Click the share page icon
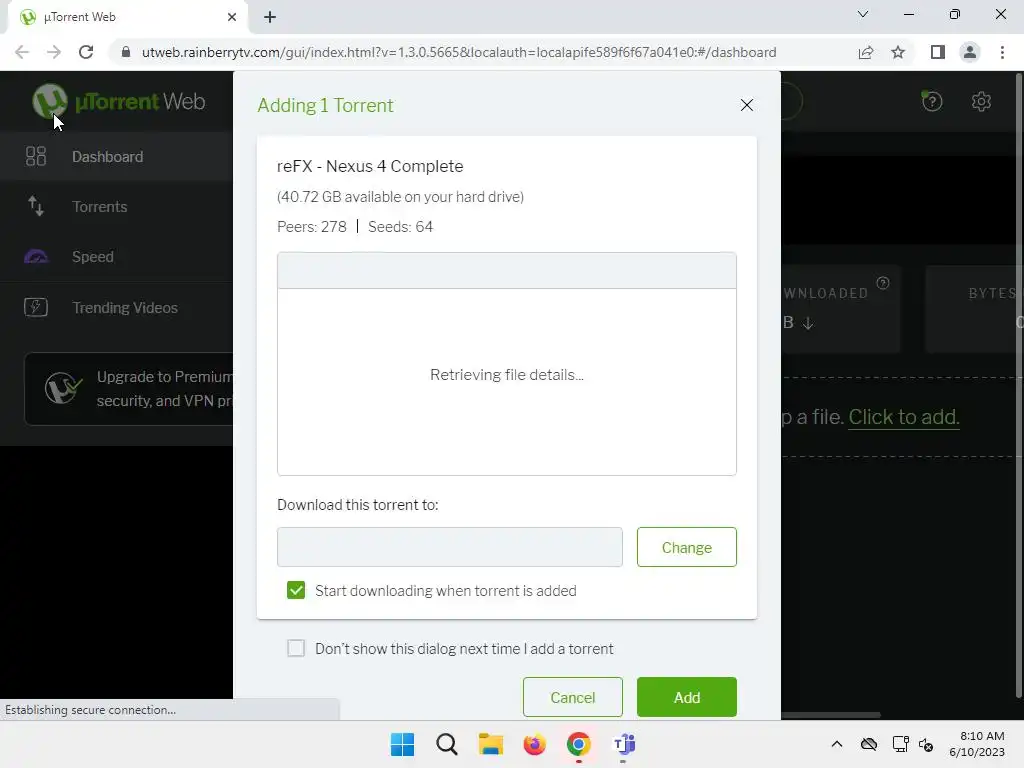The width and height of the screenshot is (1024, 768). coord(866,52)
